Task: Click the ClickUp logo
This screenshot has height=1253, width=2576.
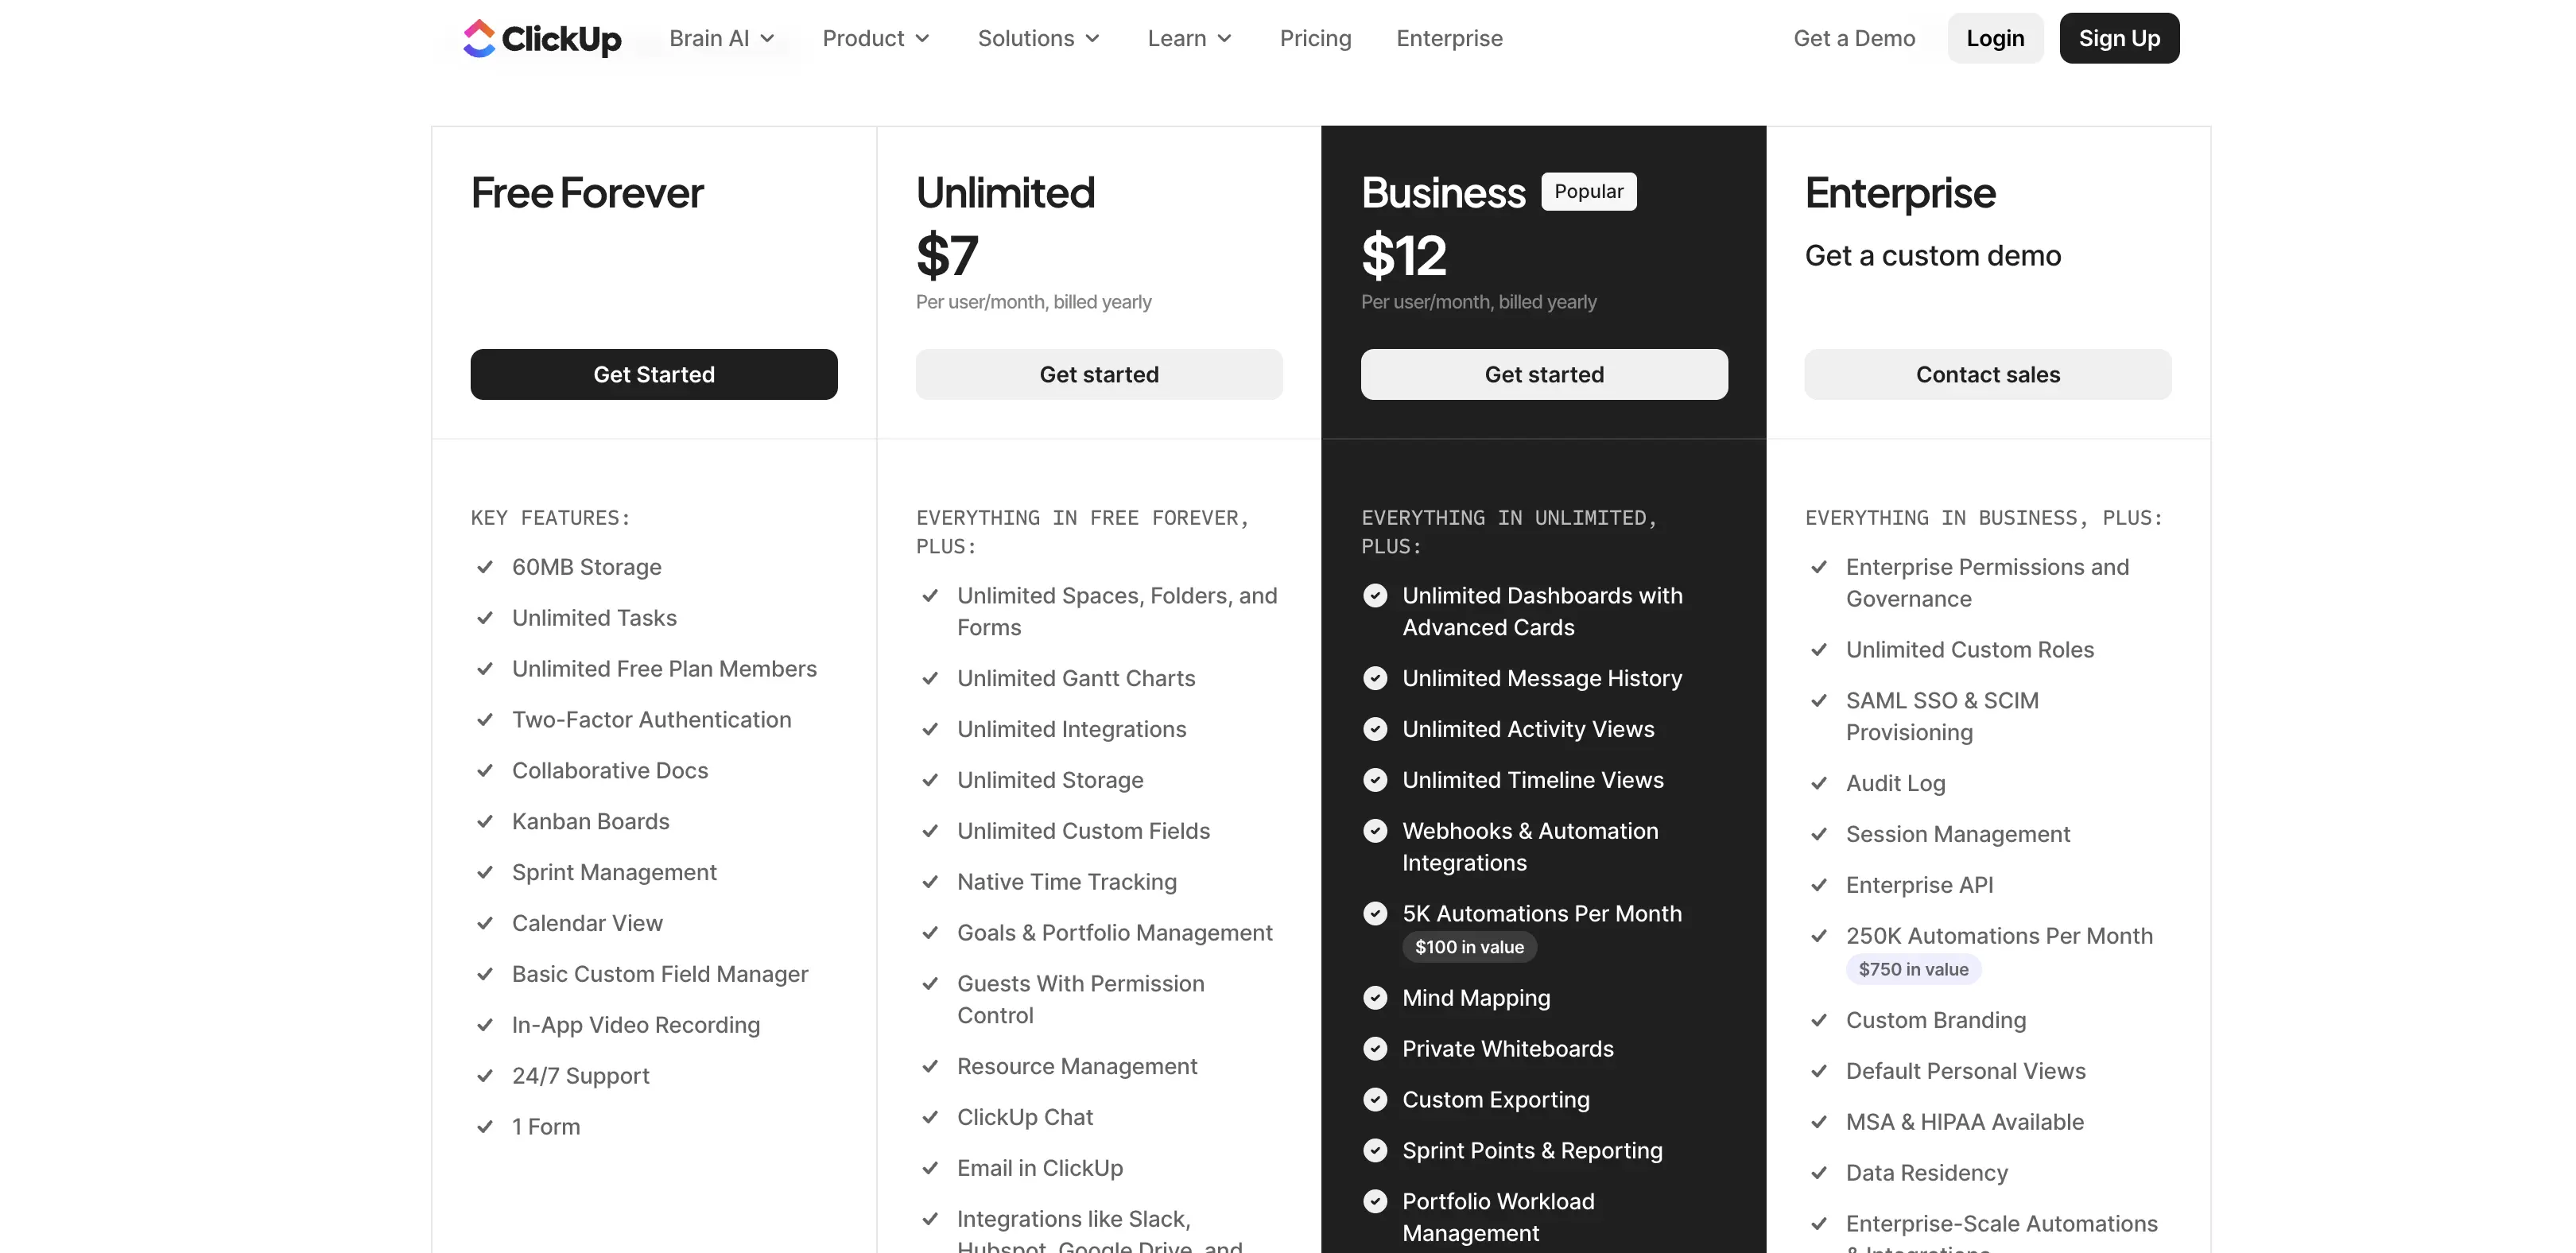Action: [x=542, y=38]
